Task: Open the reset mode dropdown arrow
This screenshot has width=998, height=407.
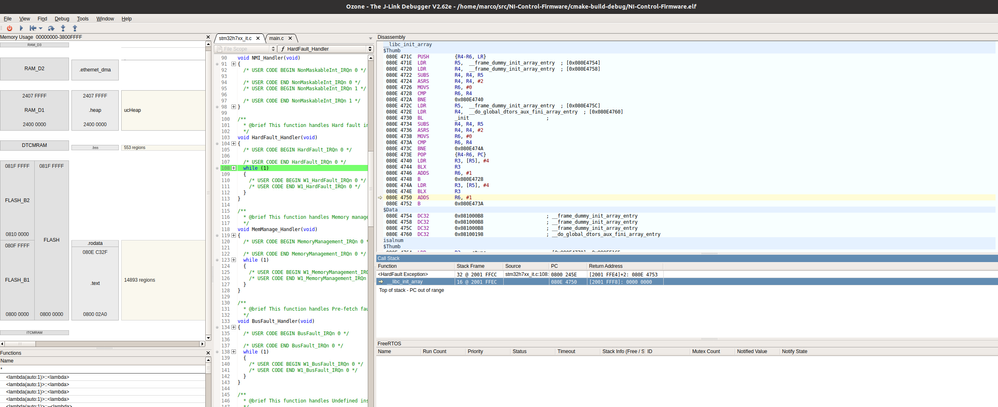Action: pos(41,28)
